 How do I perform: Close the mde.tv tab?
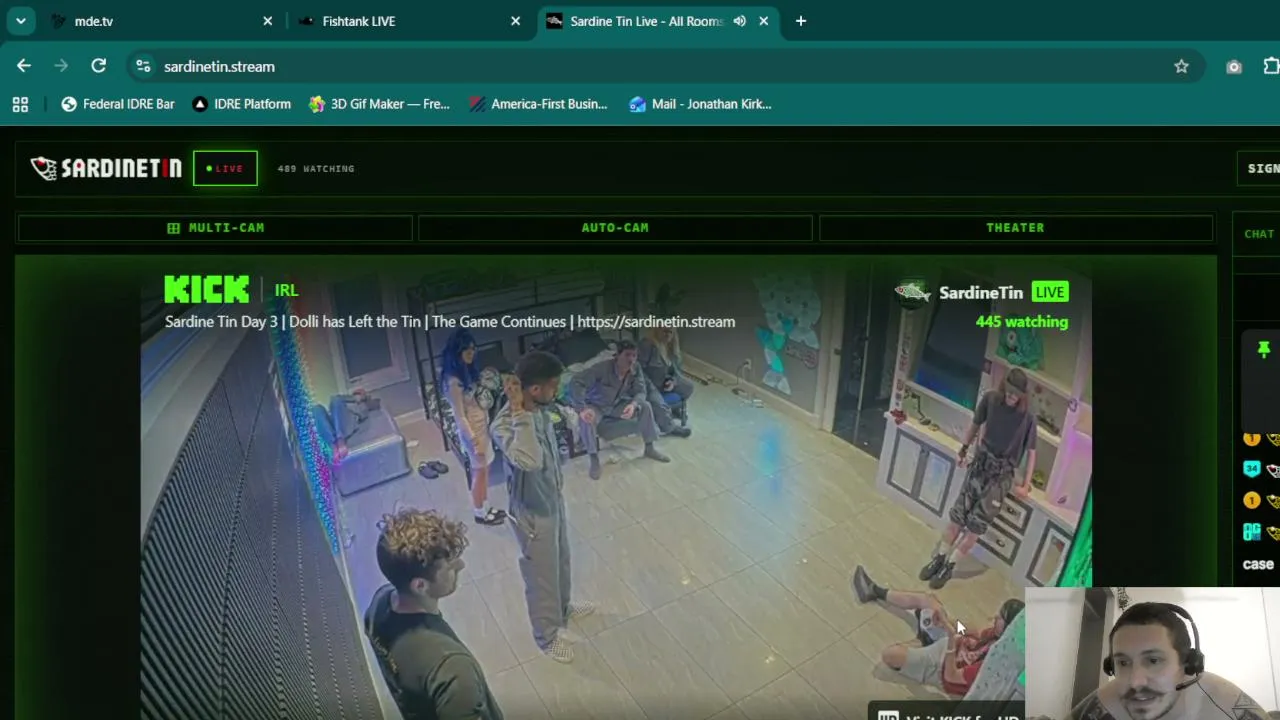(x=267, y=21)
